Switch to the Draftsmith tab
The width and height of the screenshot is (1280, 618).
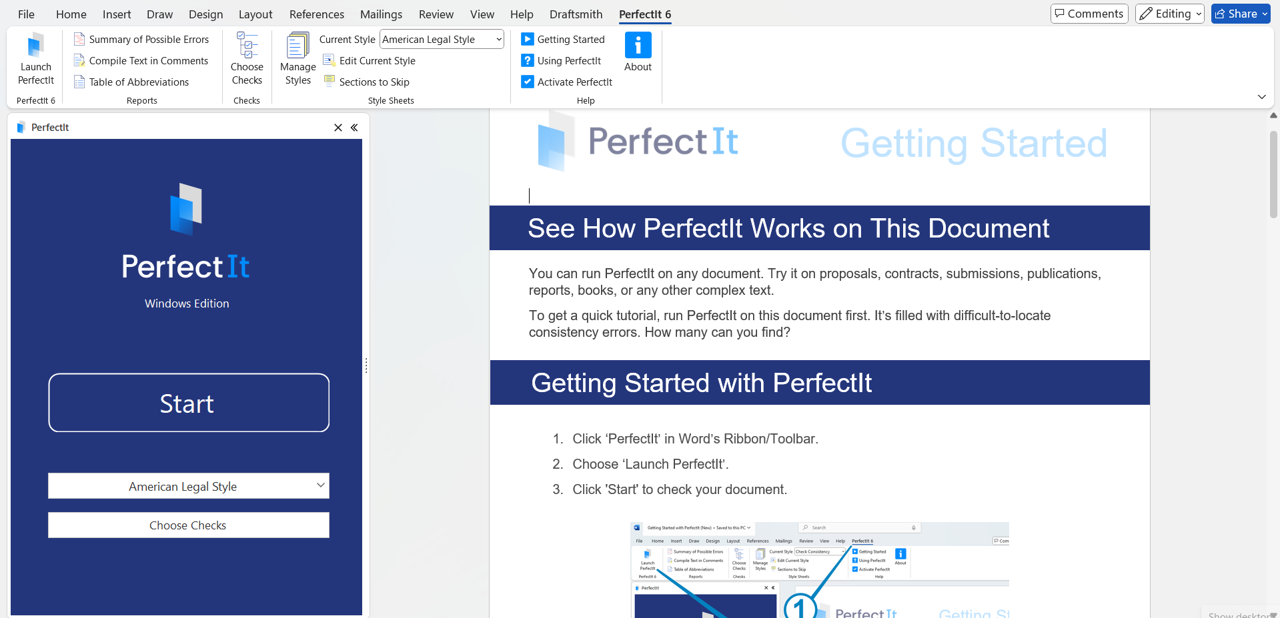pyautogui.click(x=575, y=14)
